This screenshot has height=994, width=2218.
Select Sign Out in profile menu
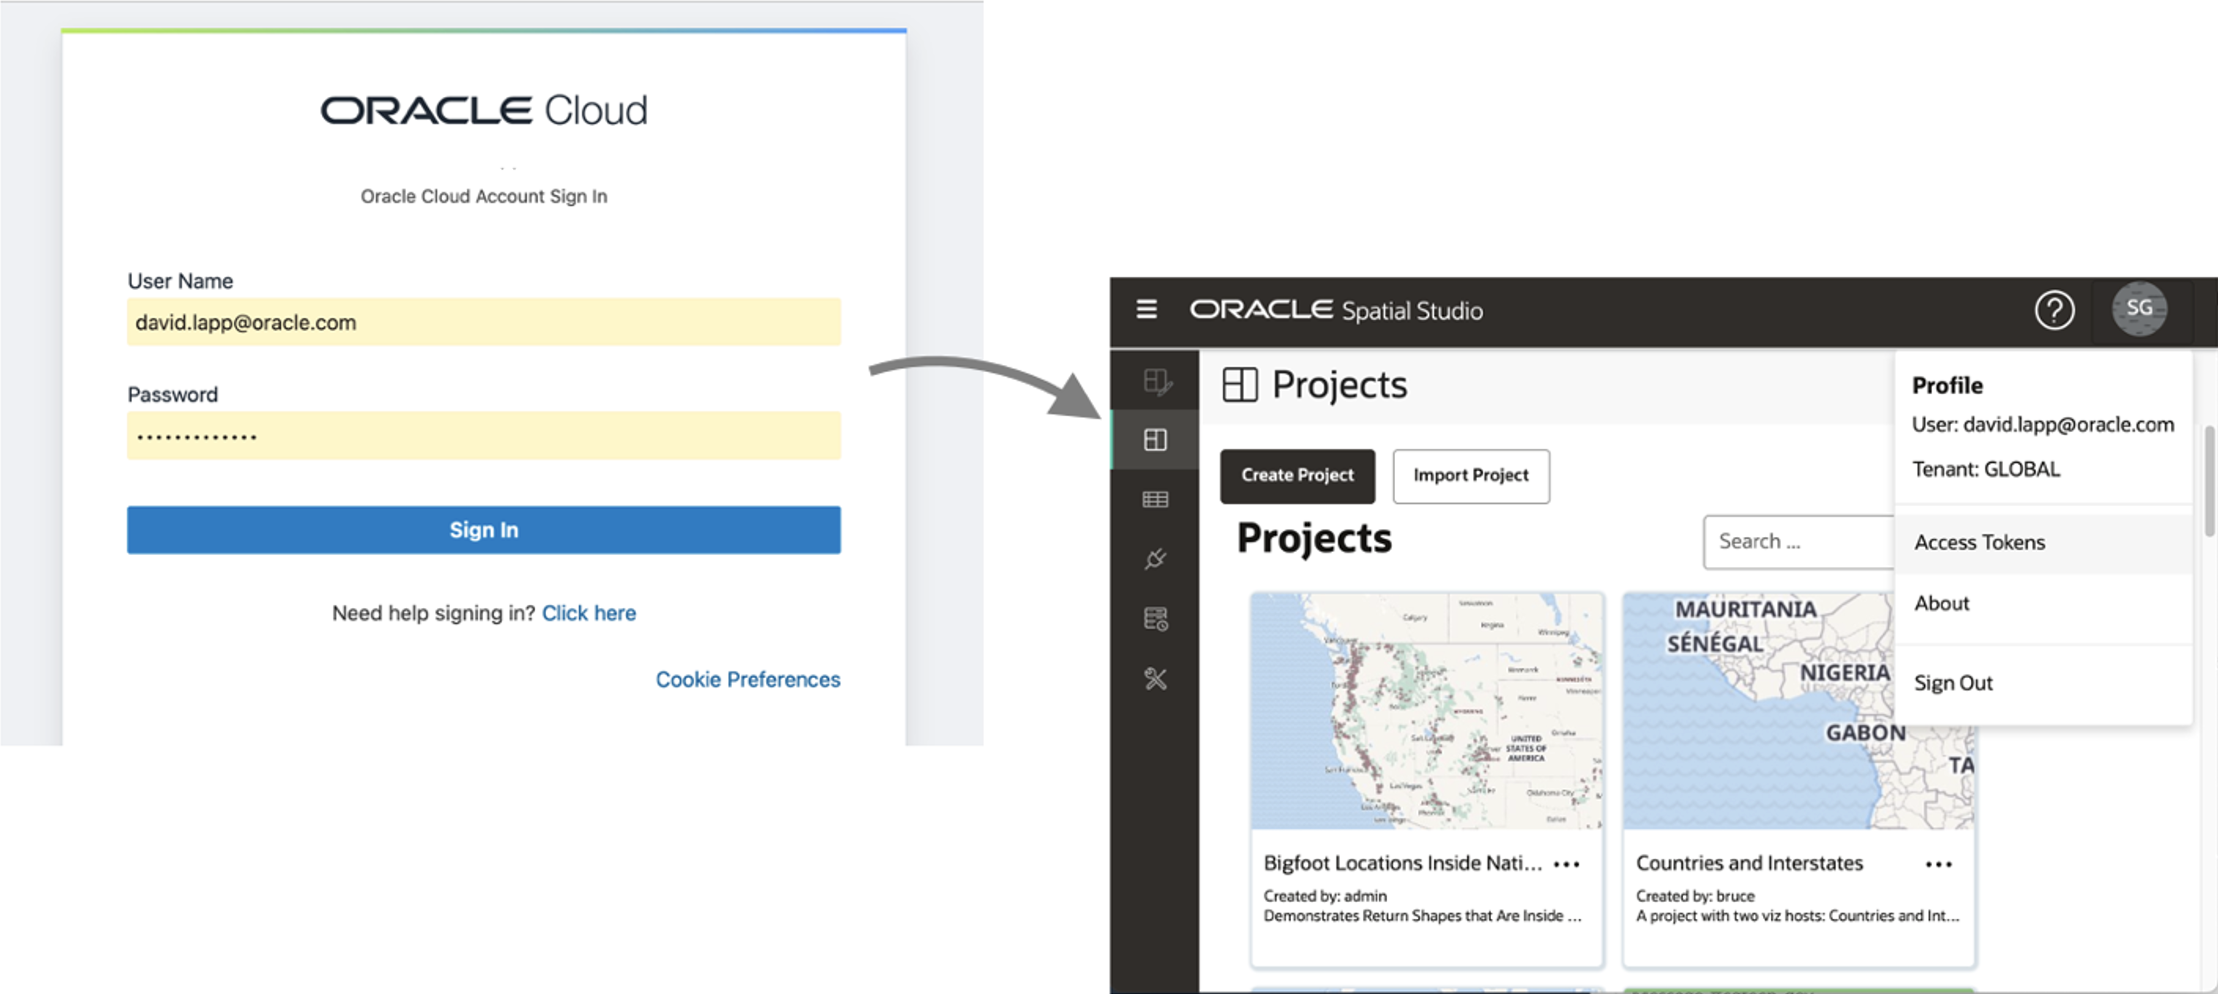click(x=1953, y=683)
